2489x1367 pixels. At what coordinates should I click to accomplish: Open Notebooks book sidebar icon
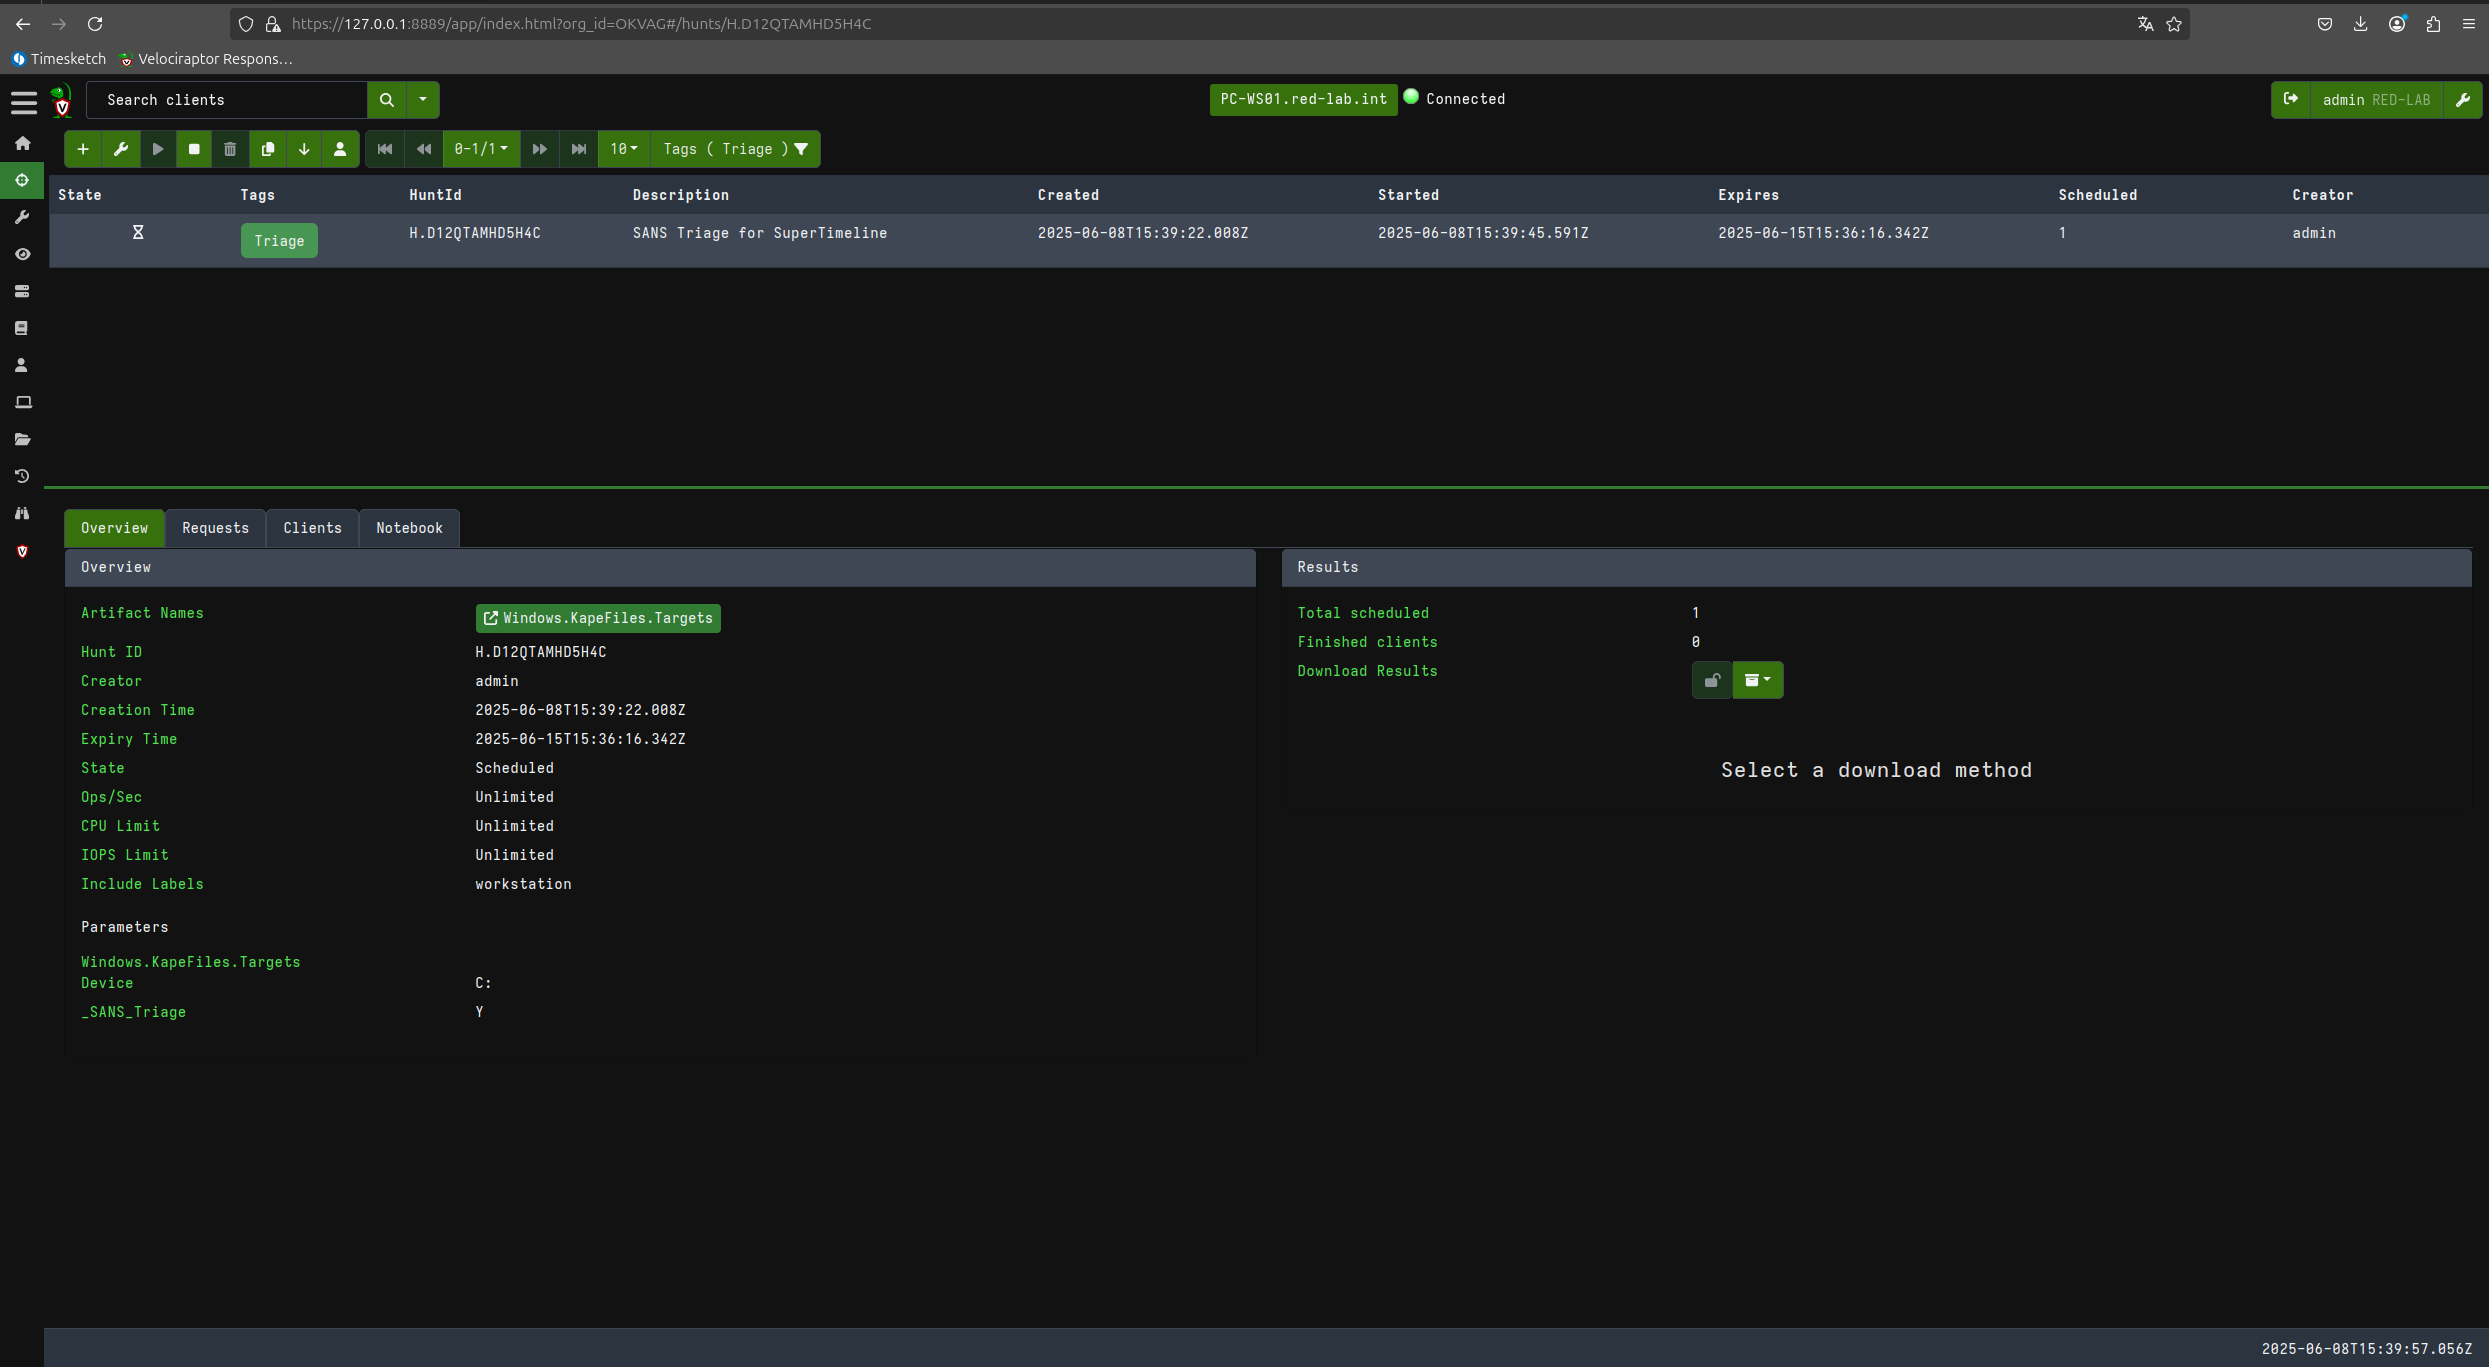click(22, 328)
